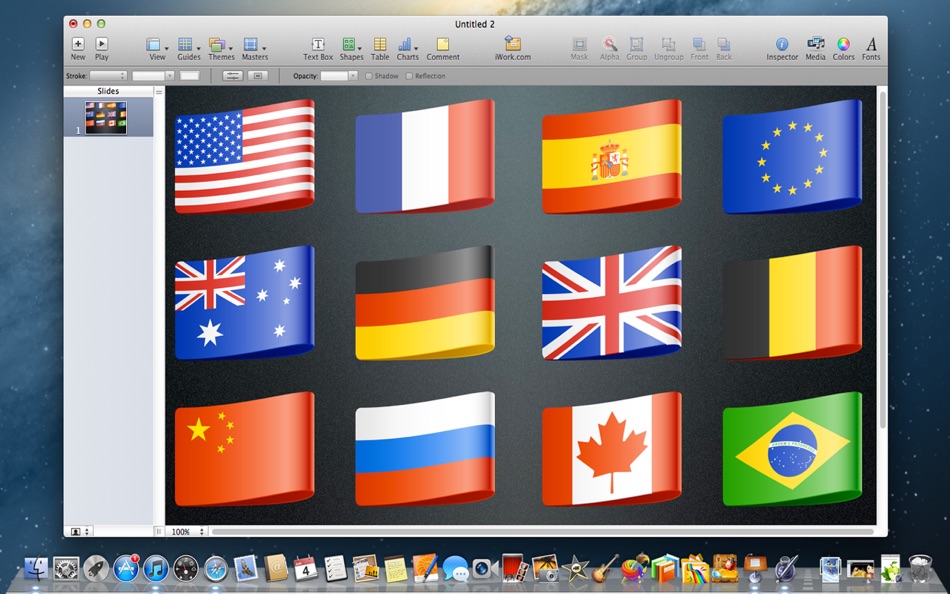Show the Colors panel
This screenshot has width=950, height=594.
(843, 48)
